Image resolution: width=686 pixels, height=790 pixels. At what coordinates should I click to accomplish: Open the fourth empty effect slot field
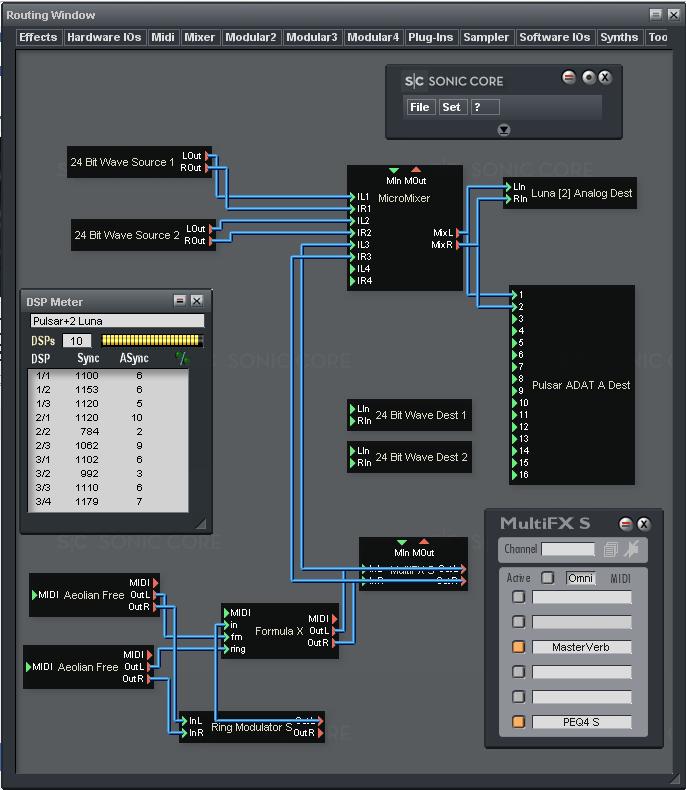pyautogui.click(x=582, y=672)
